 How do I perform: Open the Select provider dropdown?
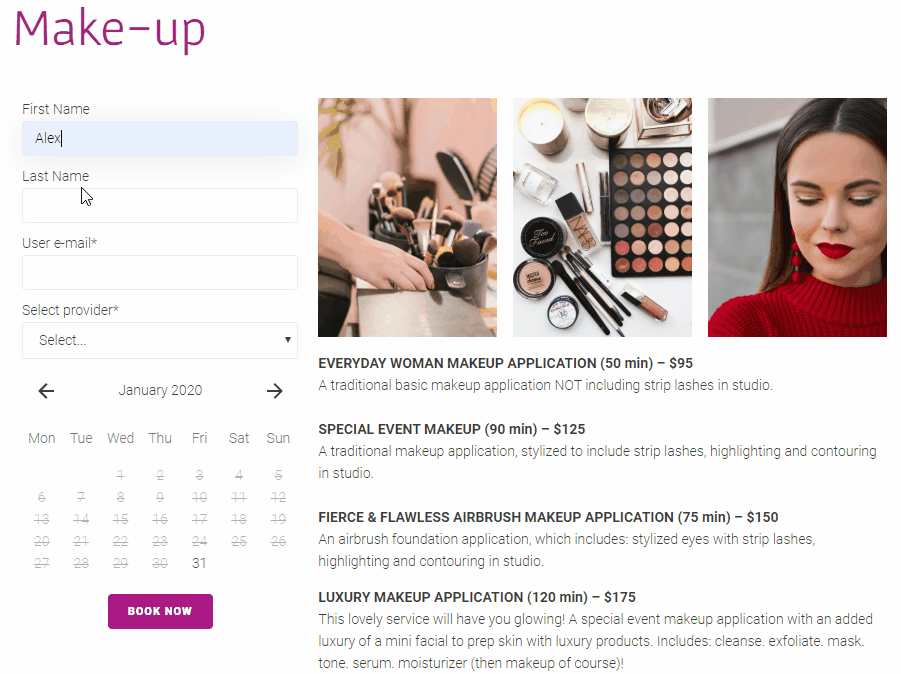pyautogui.click(x=160, y=340)
